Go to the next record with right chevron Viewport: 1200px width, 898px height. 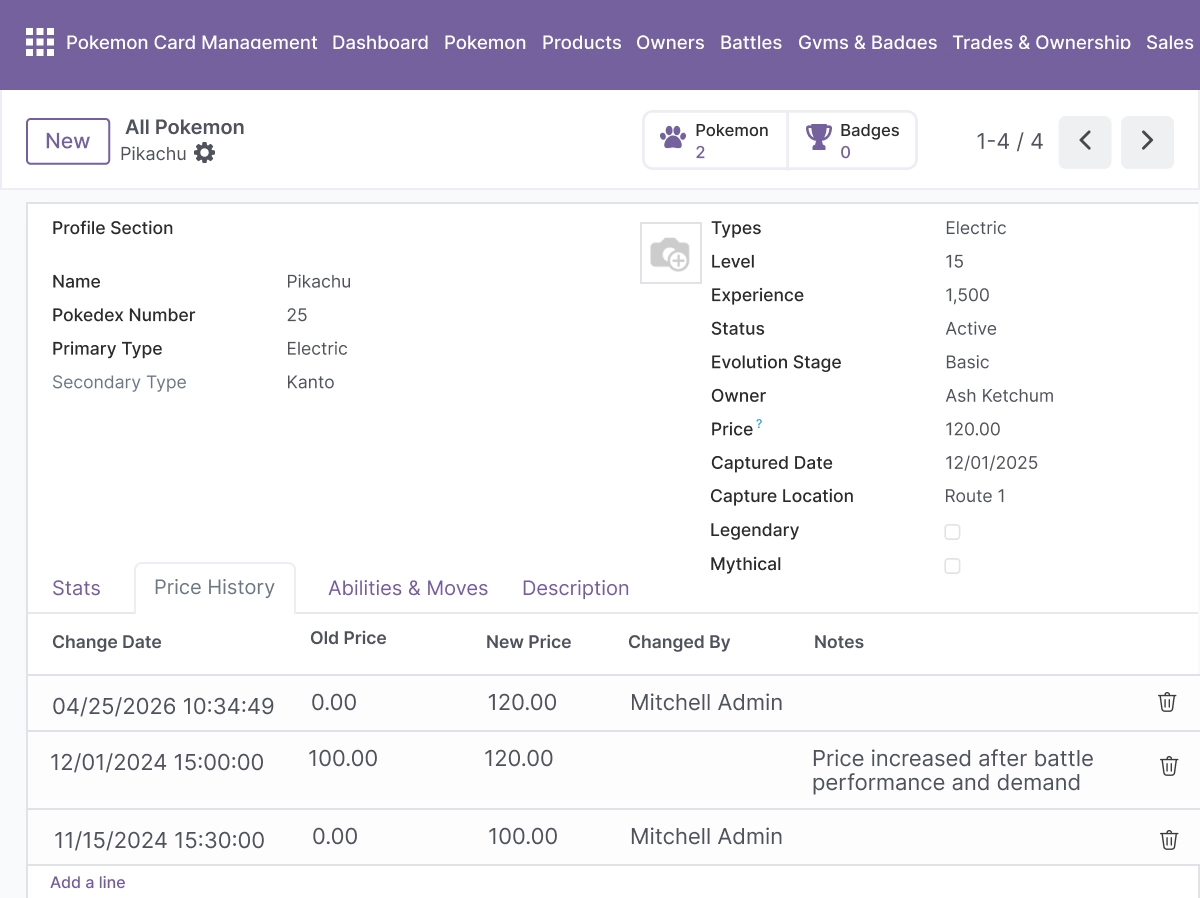[x=1147, y=141]
